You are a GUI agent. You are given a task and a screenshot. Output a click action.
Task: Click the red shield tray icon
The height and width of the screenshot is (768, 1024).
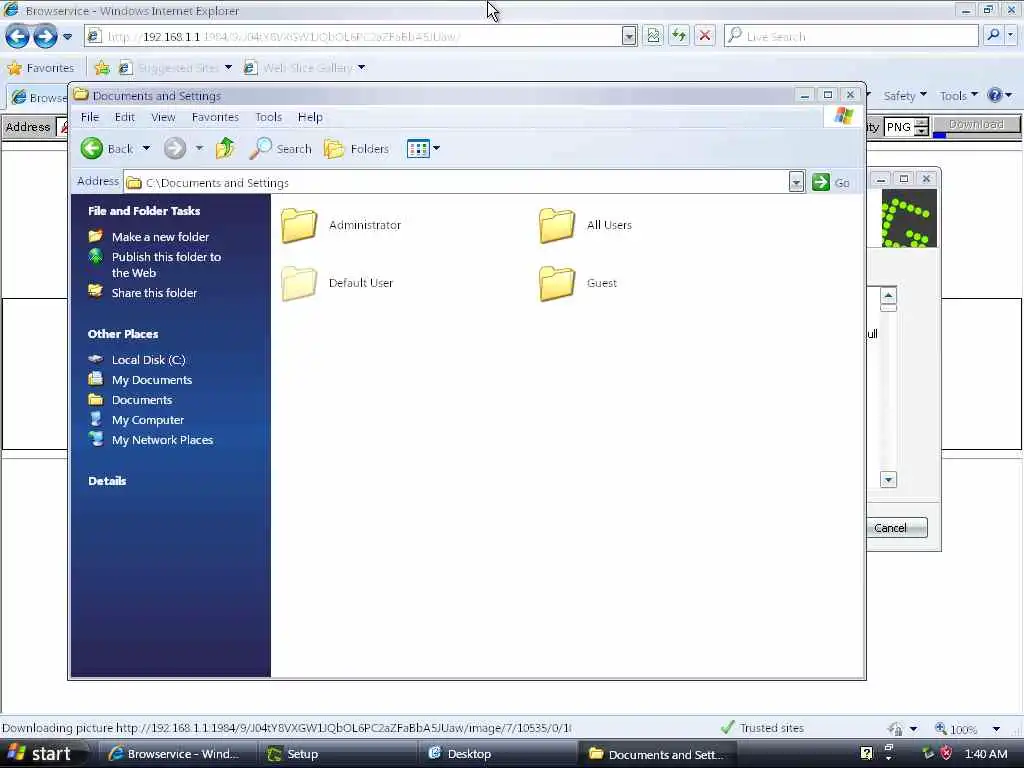946,754
